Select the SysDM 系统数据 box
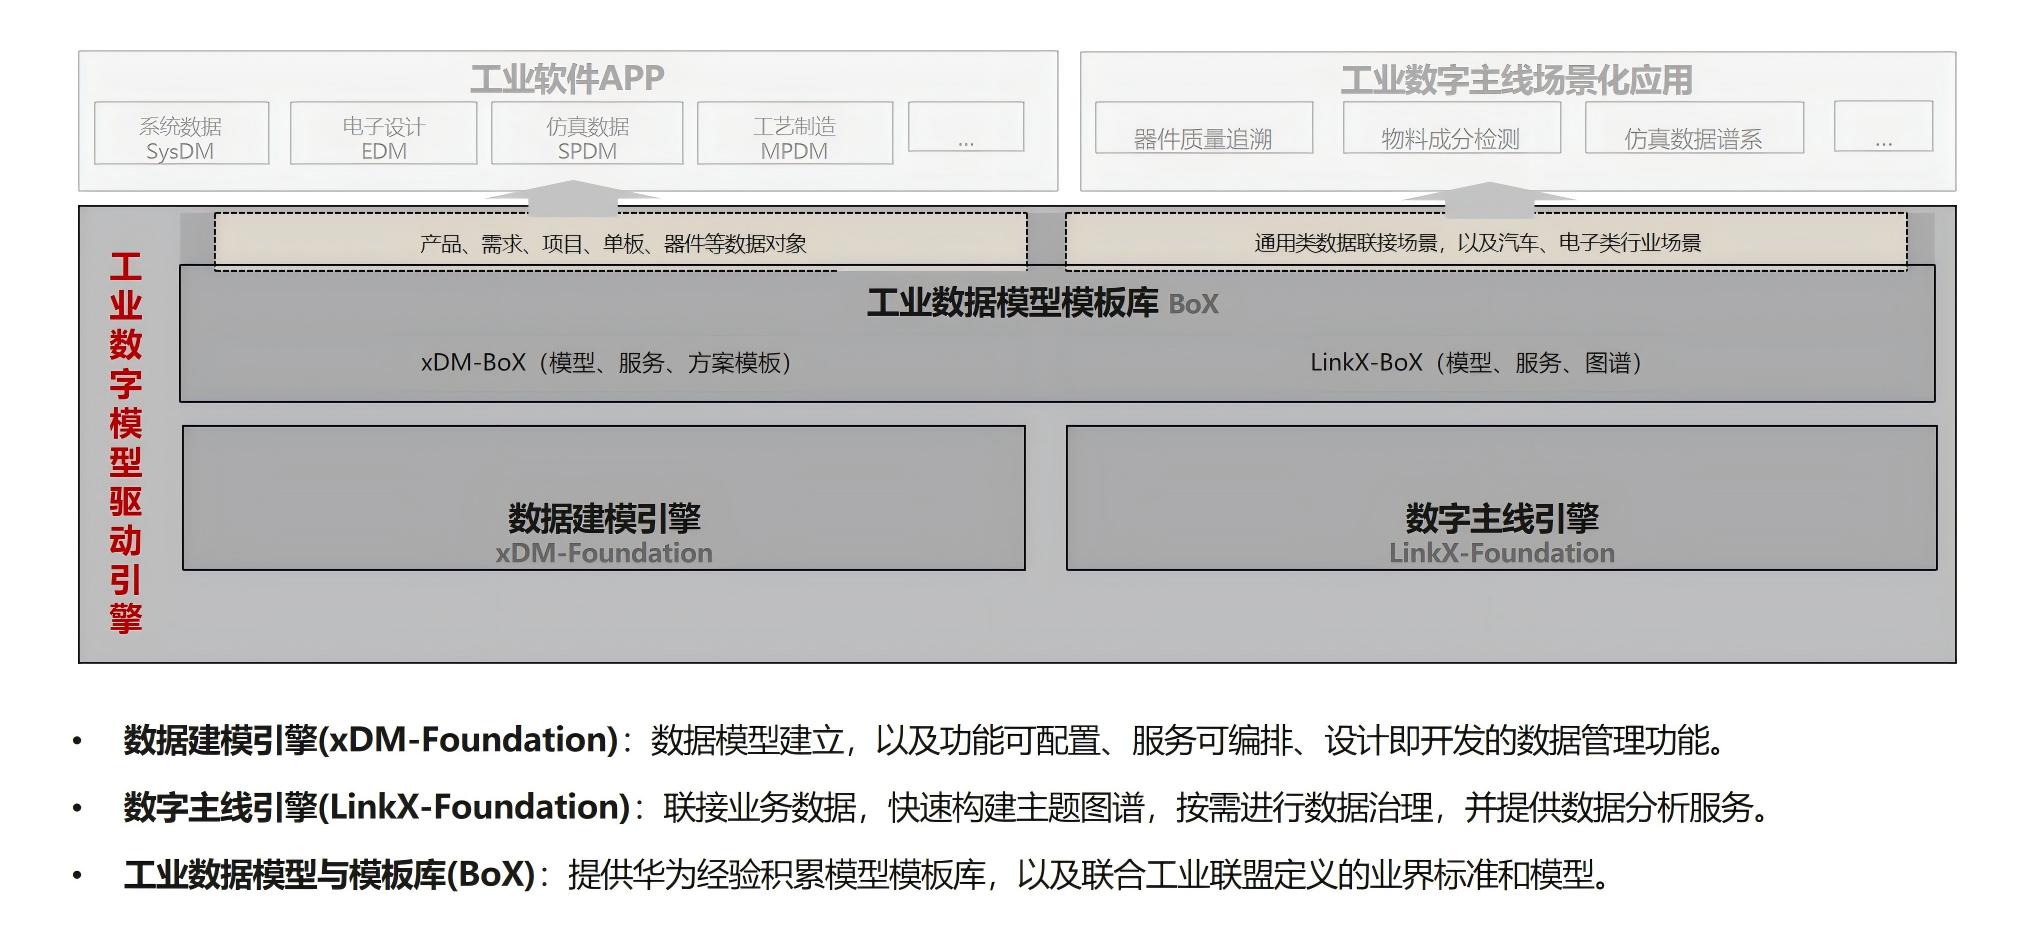Viewport: 2025px width, 925px height. (180, 133)
